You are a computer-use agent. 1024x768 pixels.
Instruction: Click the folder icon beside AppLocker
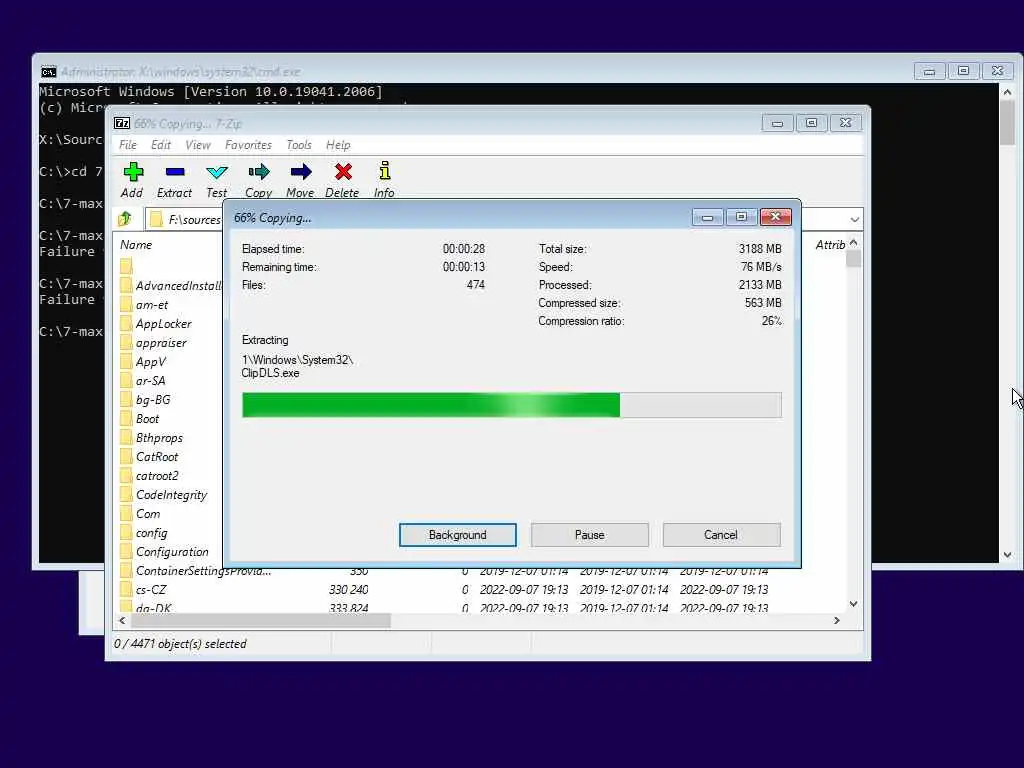click(x=126, y=324)
